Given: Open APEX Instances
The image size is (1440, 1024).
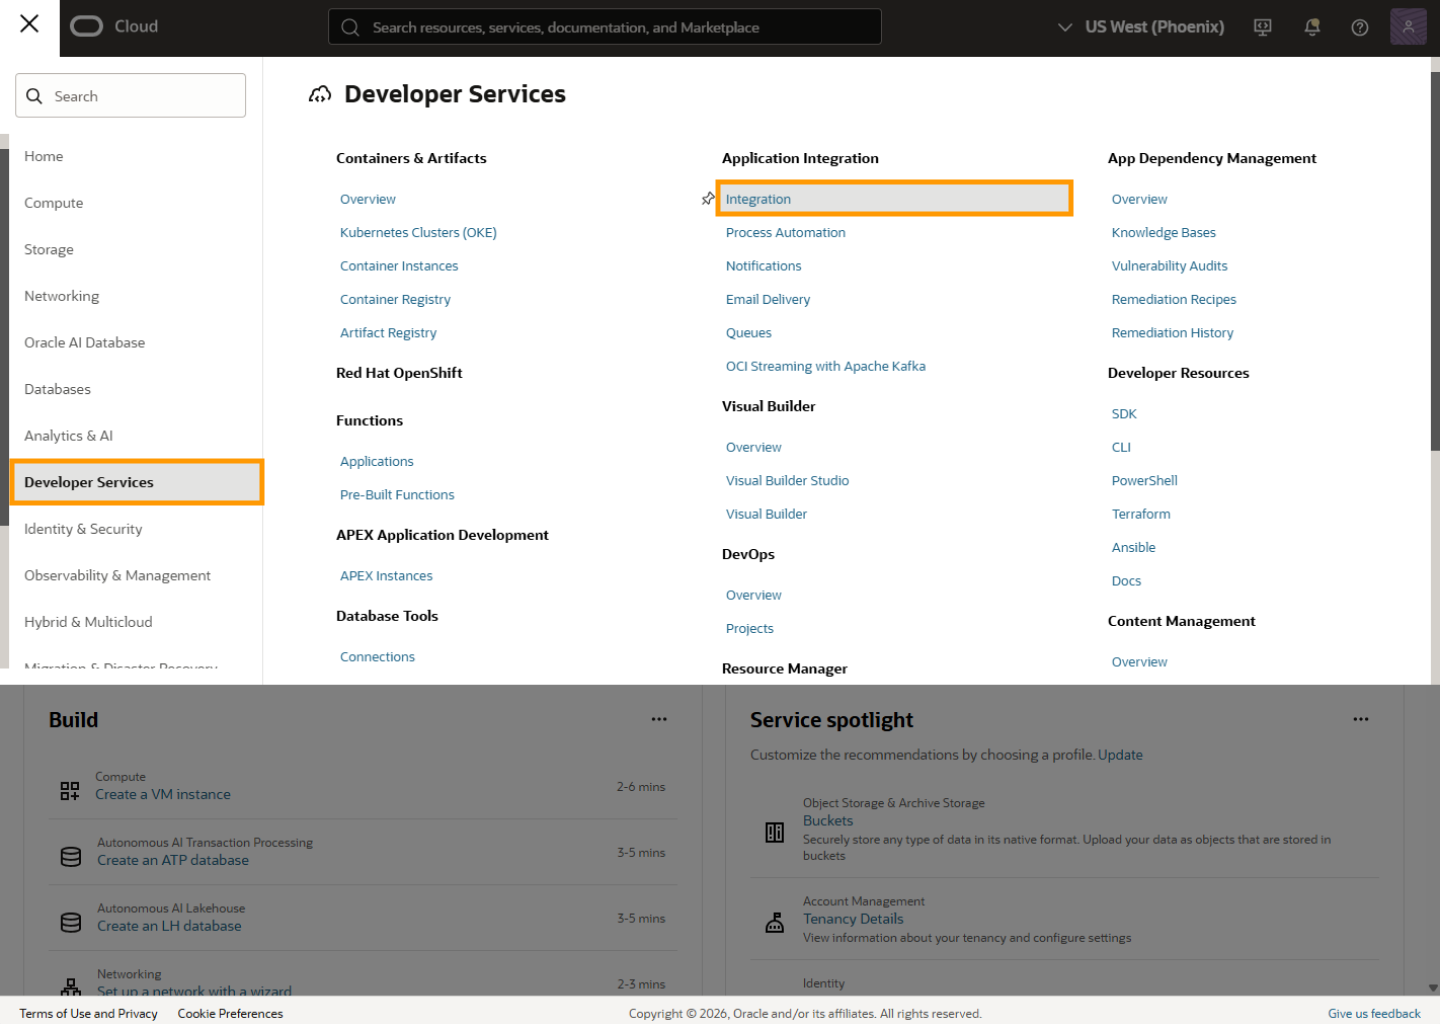Looking at the screenshot, I should click(386, 576).
